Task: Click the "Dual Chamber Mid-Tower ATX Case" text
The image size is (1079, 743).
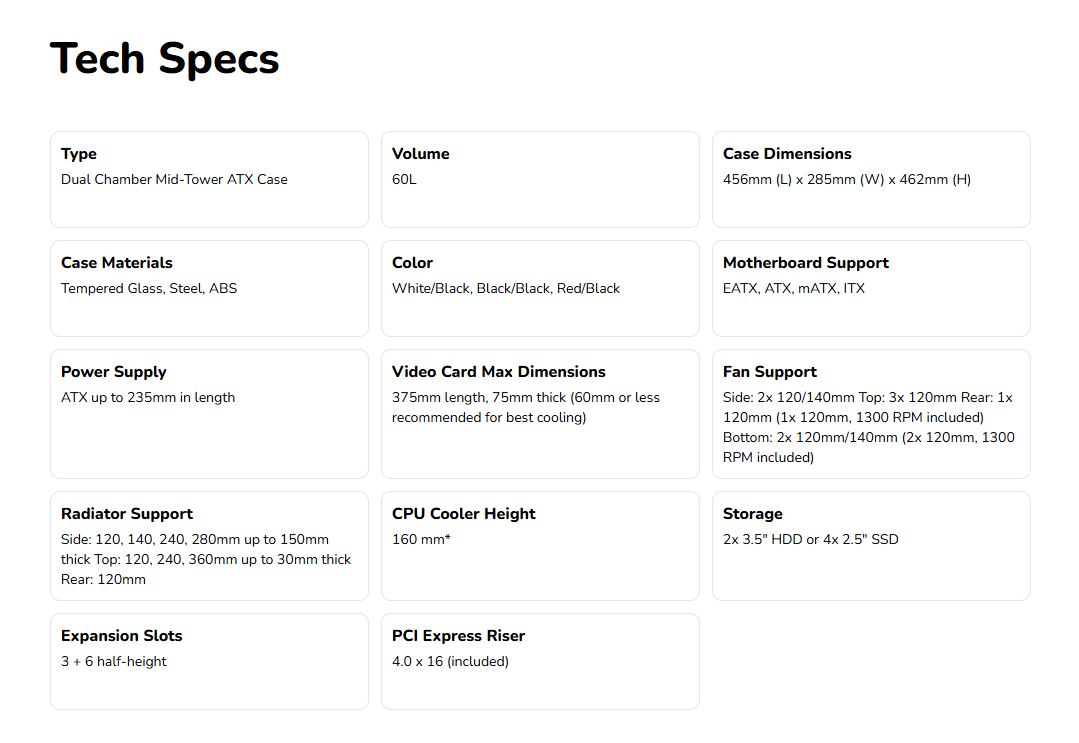Action: tap(174, 180)
